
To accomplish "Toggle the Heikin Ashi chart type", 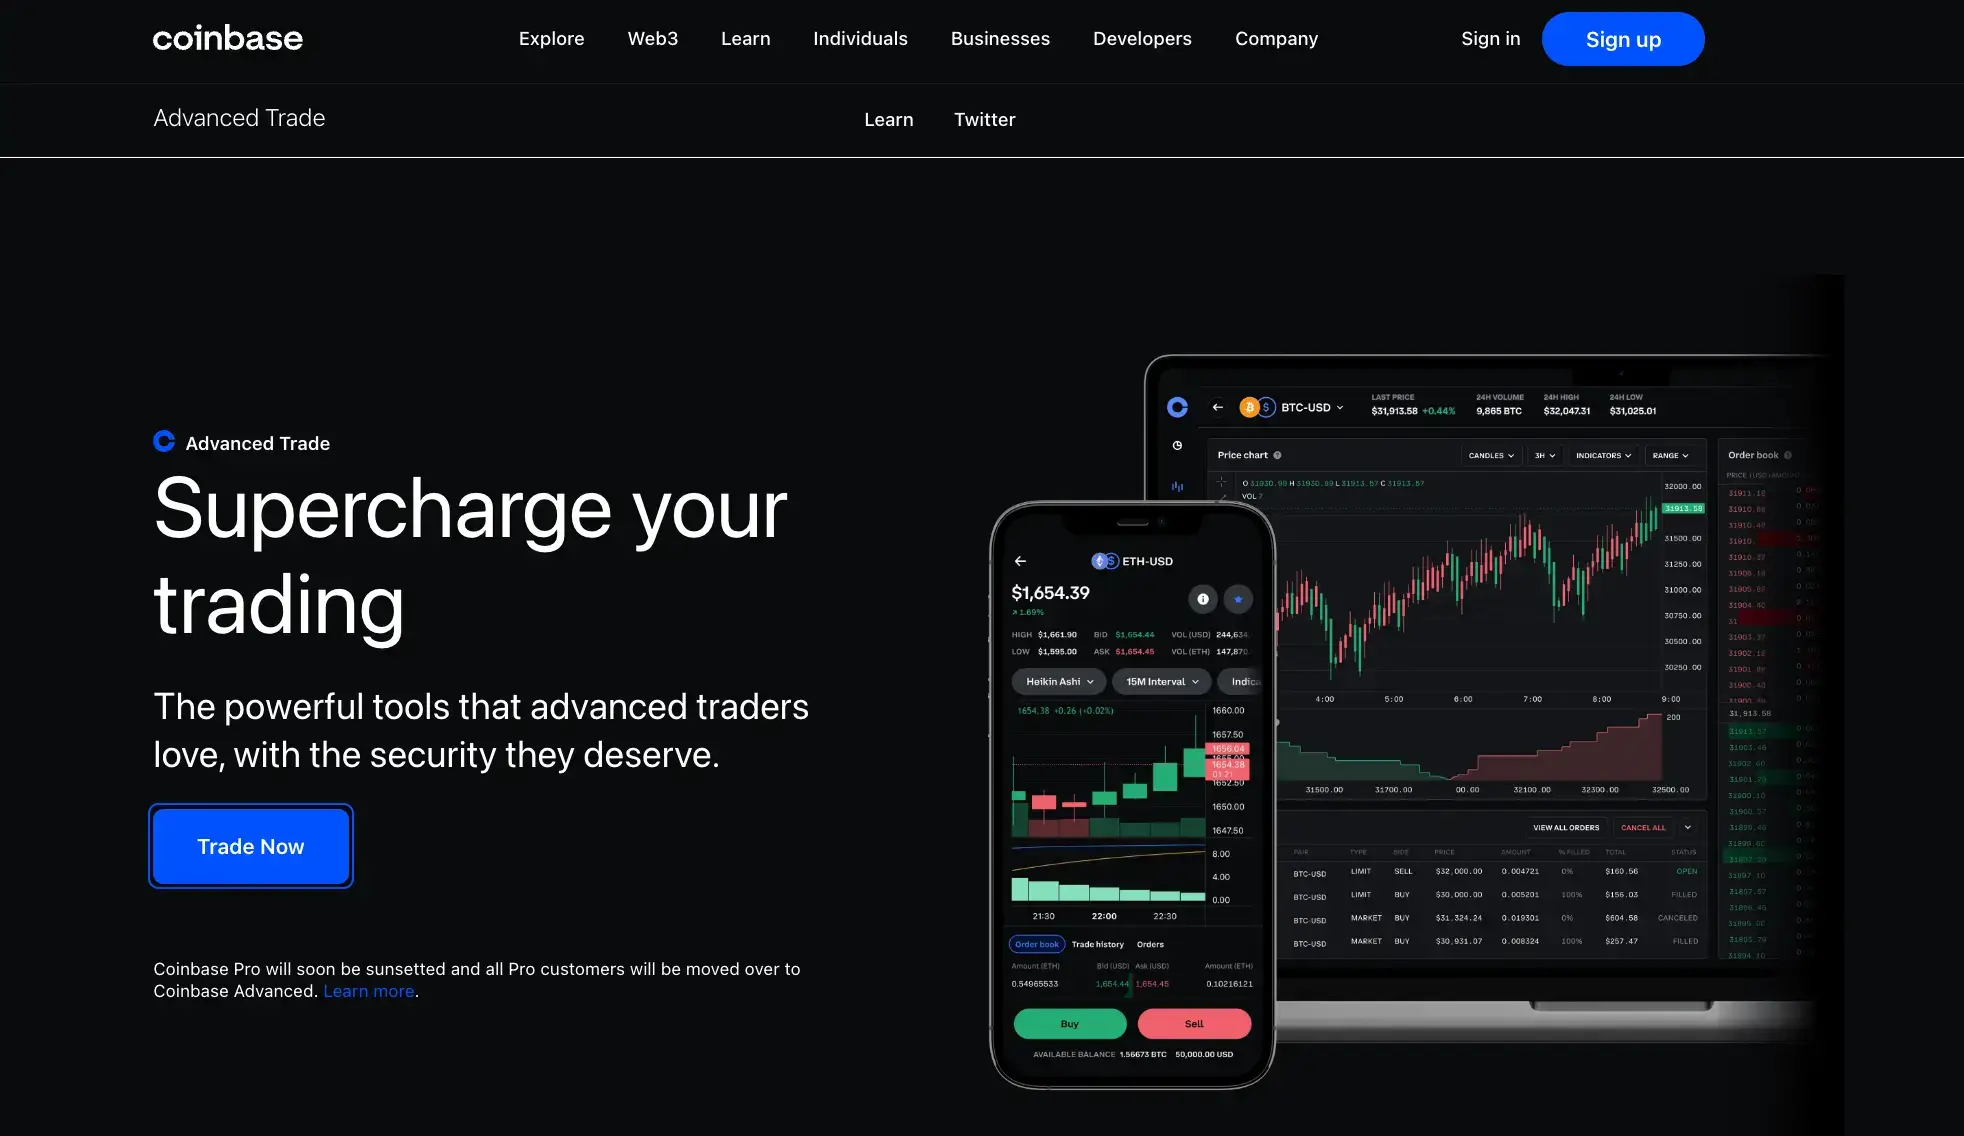I will (1058, 682).
